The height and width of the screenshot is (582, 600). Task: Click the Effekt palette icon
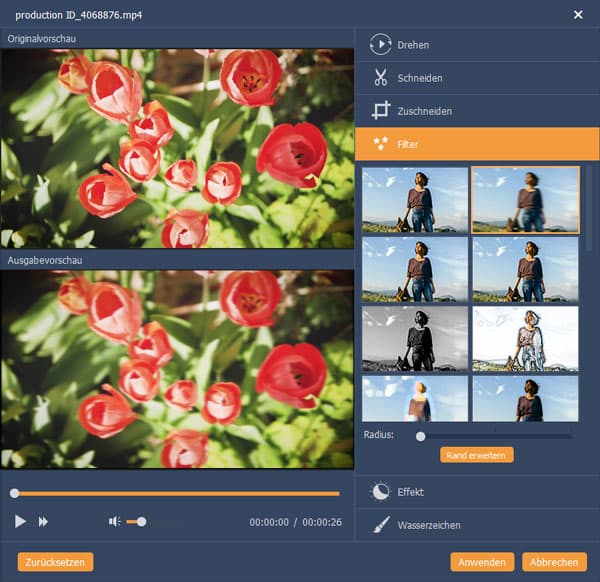pyautogui.click(x=380, y=492)
